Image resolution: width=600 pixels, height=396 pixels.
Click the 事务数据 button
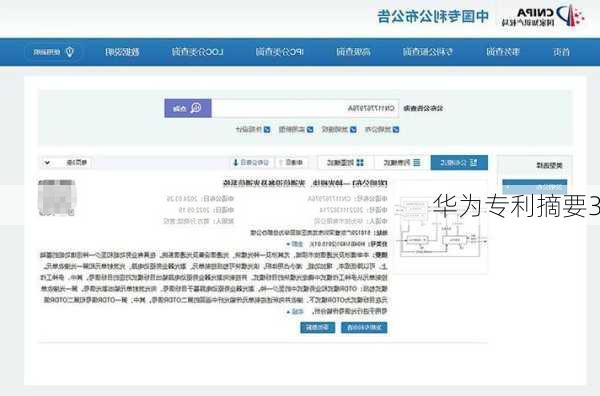click(318, 328)
